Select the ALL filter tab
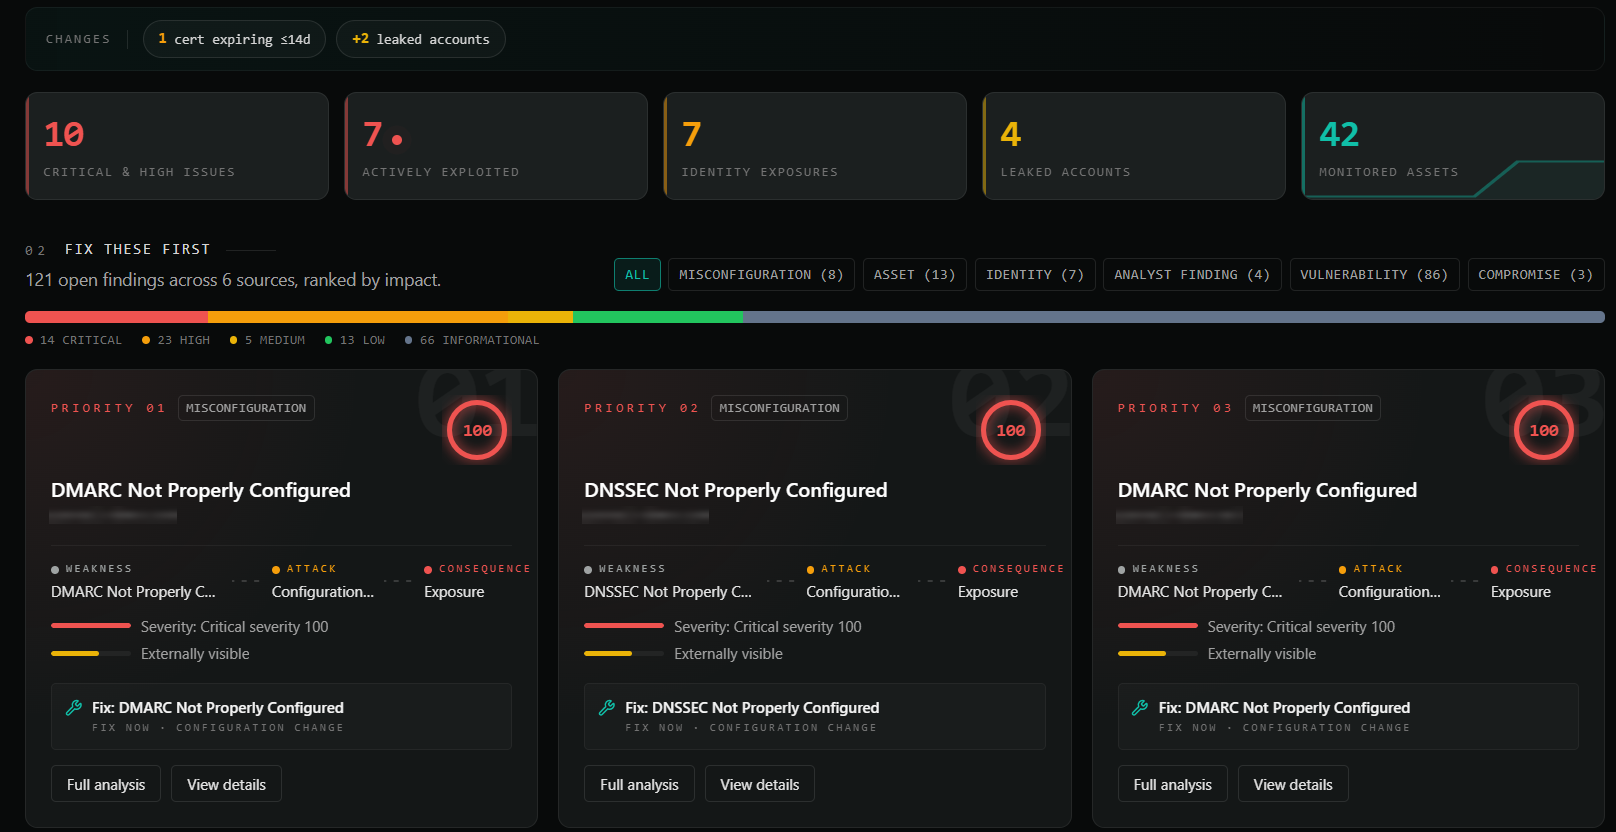The height and width of the screenshot is (832, 1616). tap(637, 275)
